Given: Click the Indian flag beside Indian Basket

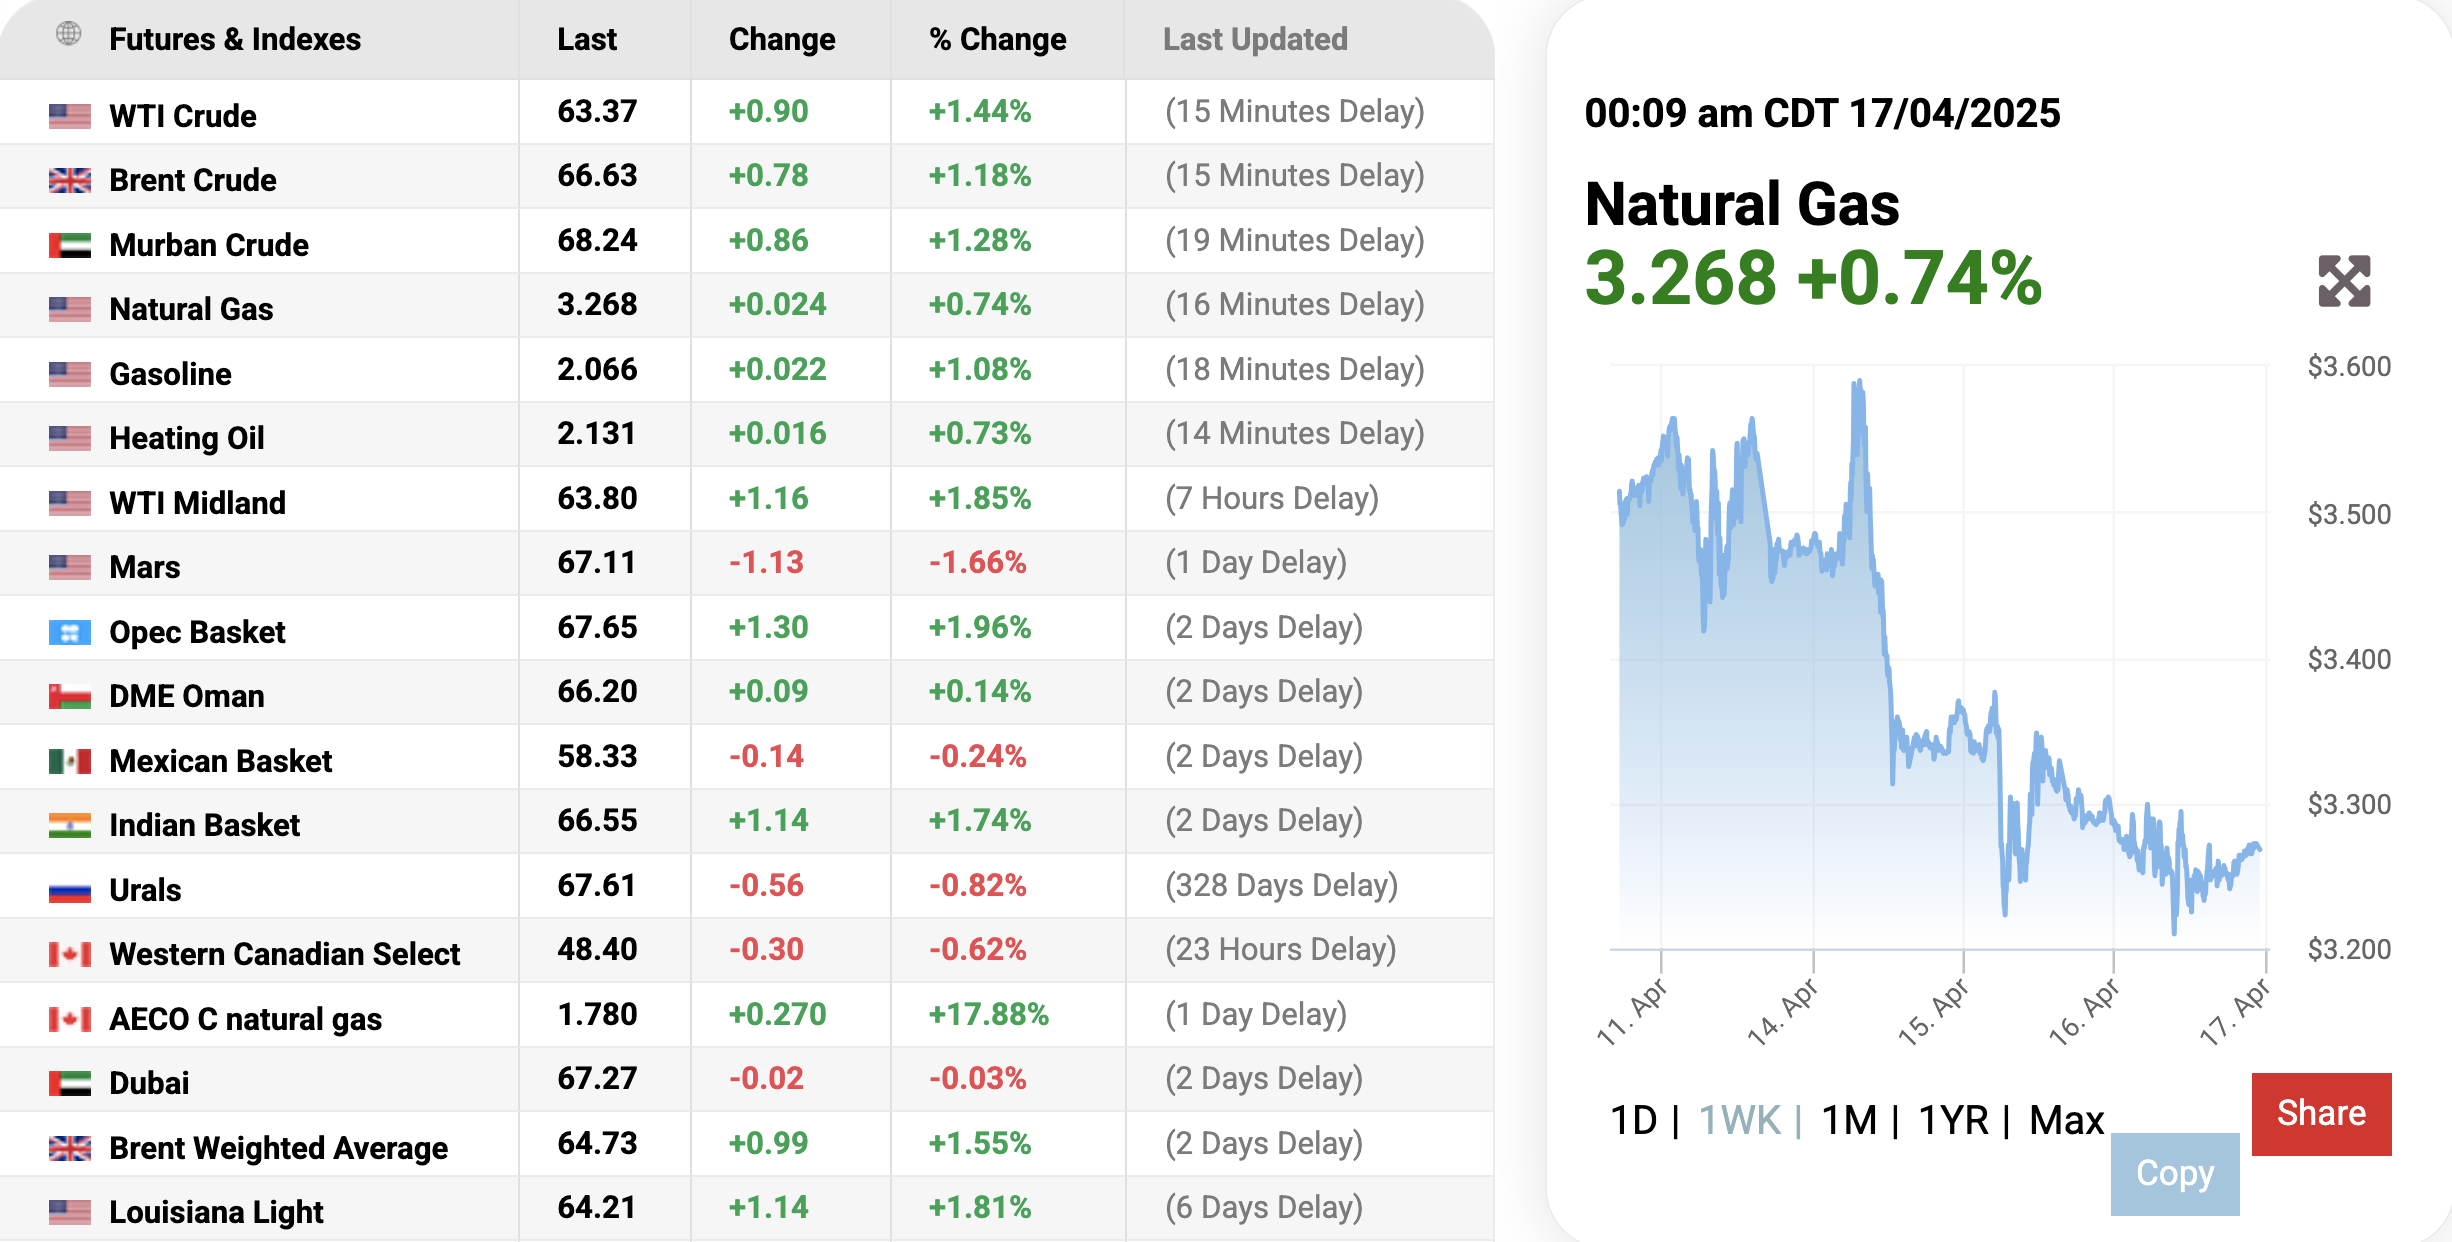Looking at the screenshot, I should [x=70, y=825].
